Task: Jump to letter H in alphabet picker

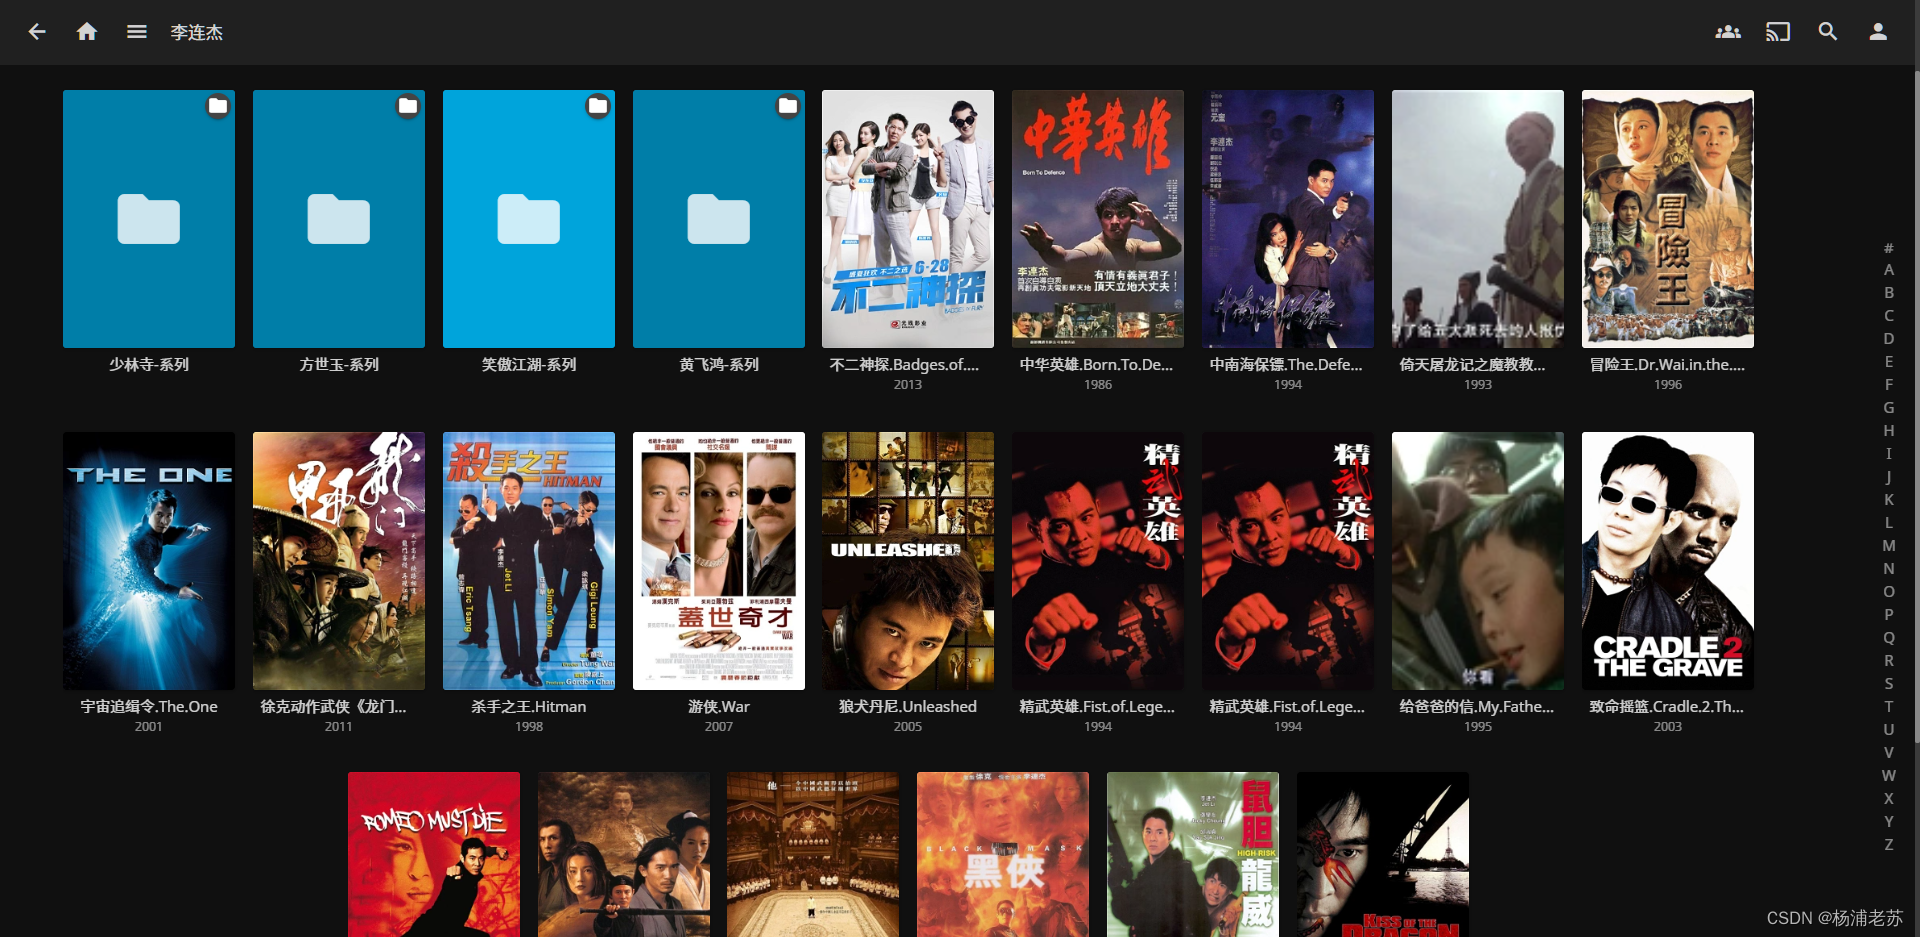Action: (1889, 431)
